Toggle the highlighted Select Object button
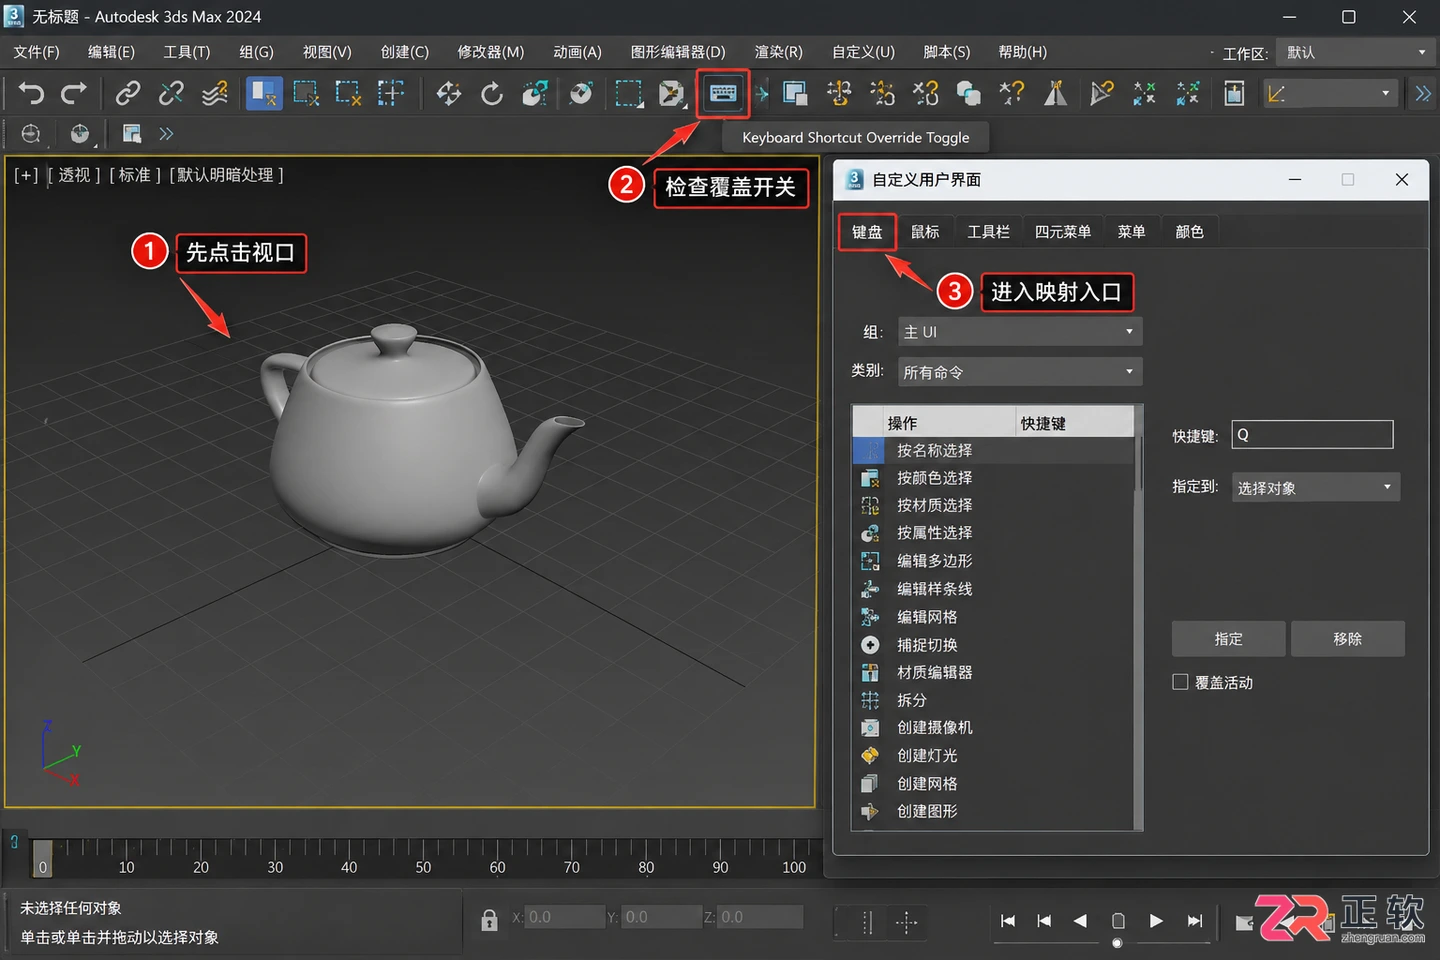 coord(264,94)
